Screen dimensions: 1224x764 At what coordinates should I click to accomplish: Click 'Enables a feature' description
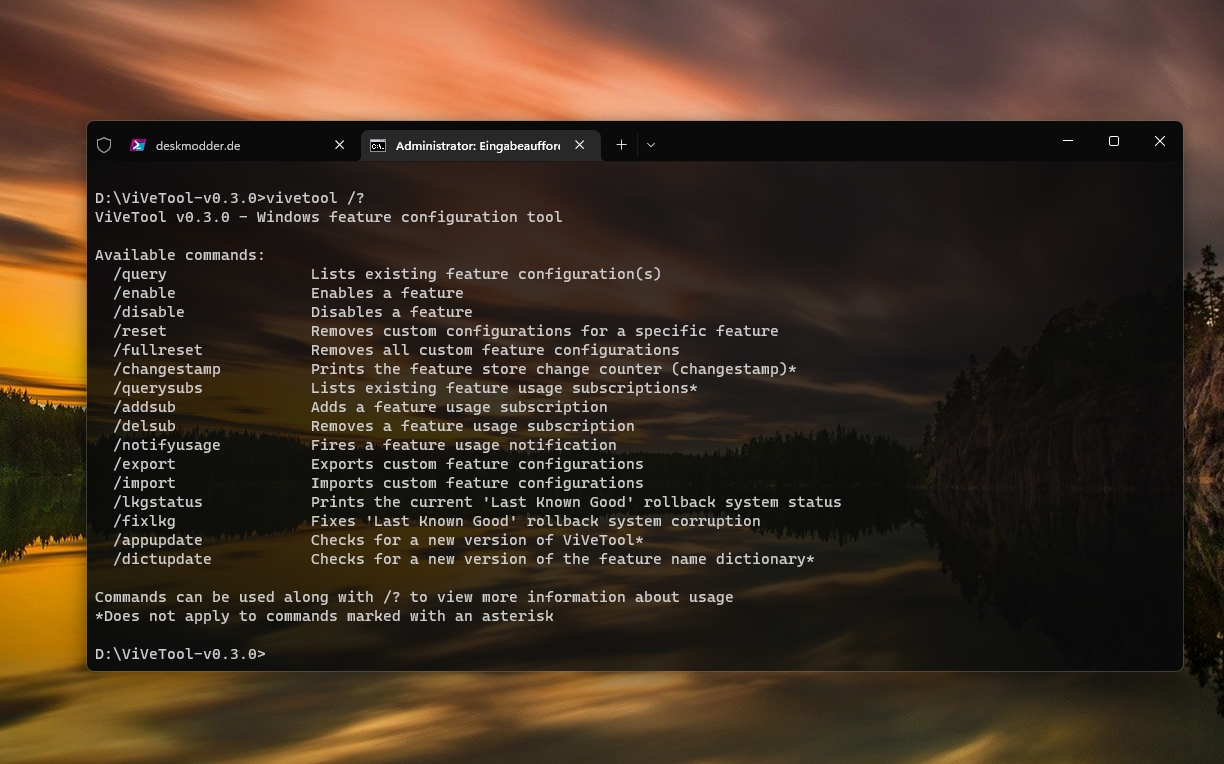(x=387, y=293)
